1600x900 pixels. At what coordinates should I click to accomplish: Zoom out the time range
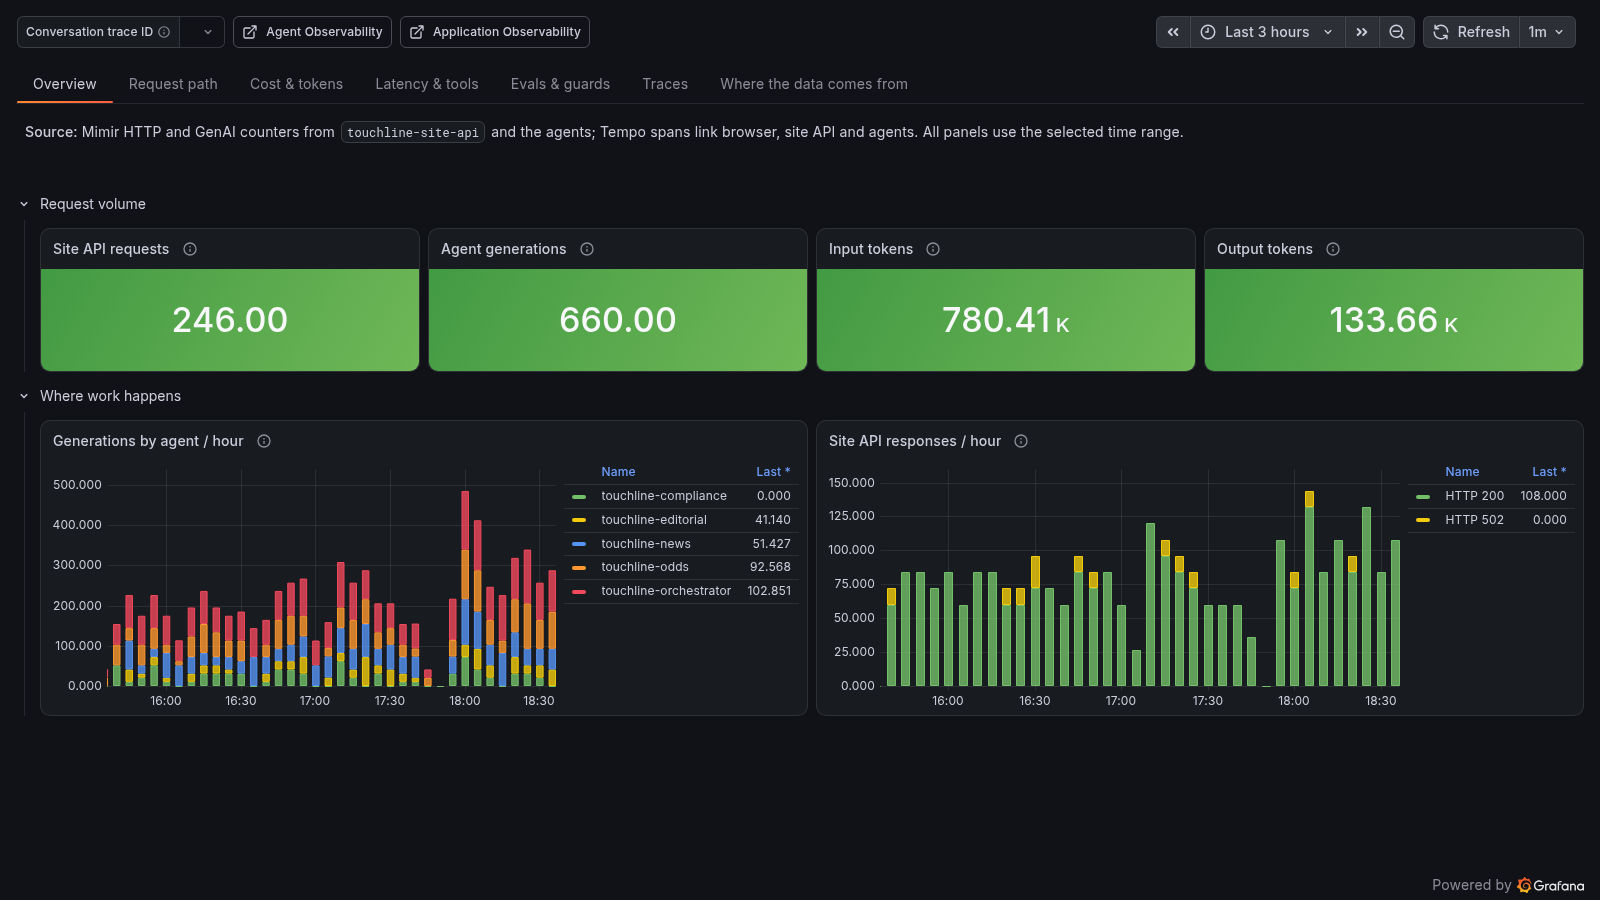pyautogui.click(x=1397, y=32)
